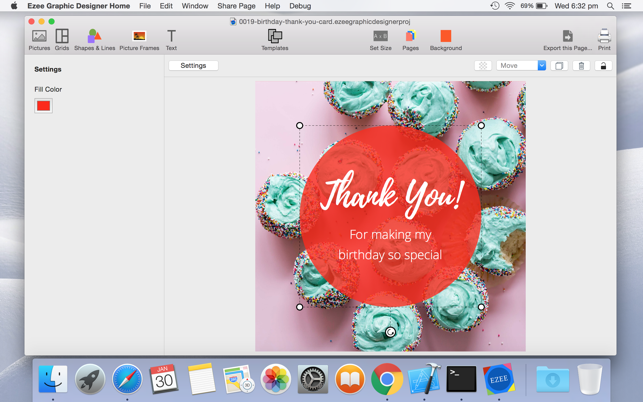Screen dimensions: 643x402
Task: Click Export this Page icon
Action: (x=567, y=39)
